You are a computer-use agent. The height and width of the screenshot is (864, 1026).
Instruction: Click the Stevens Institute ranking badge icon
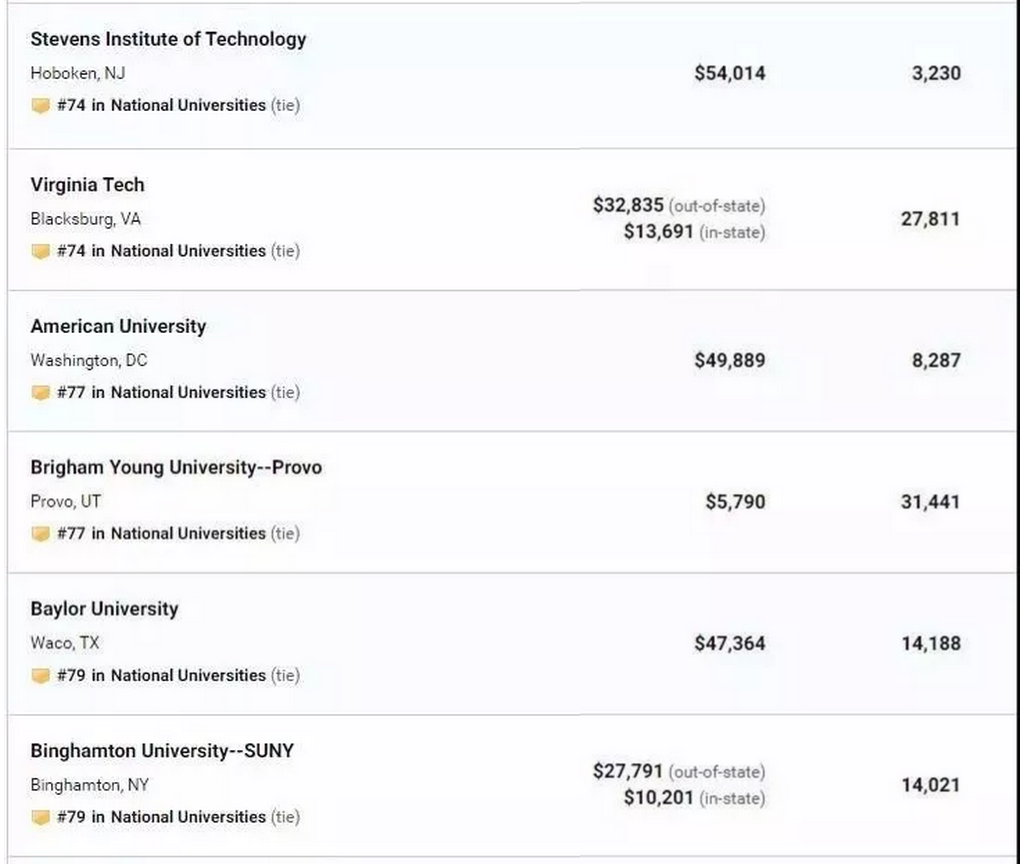[40, 106]
